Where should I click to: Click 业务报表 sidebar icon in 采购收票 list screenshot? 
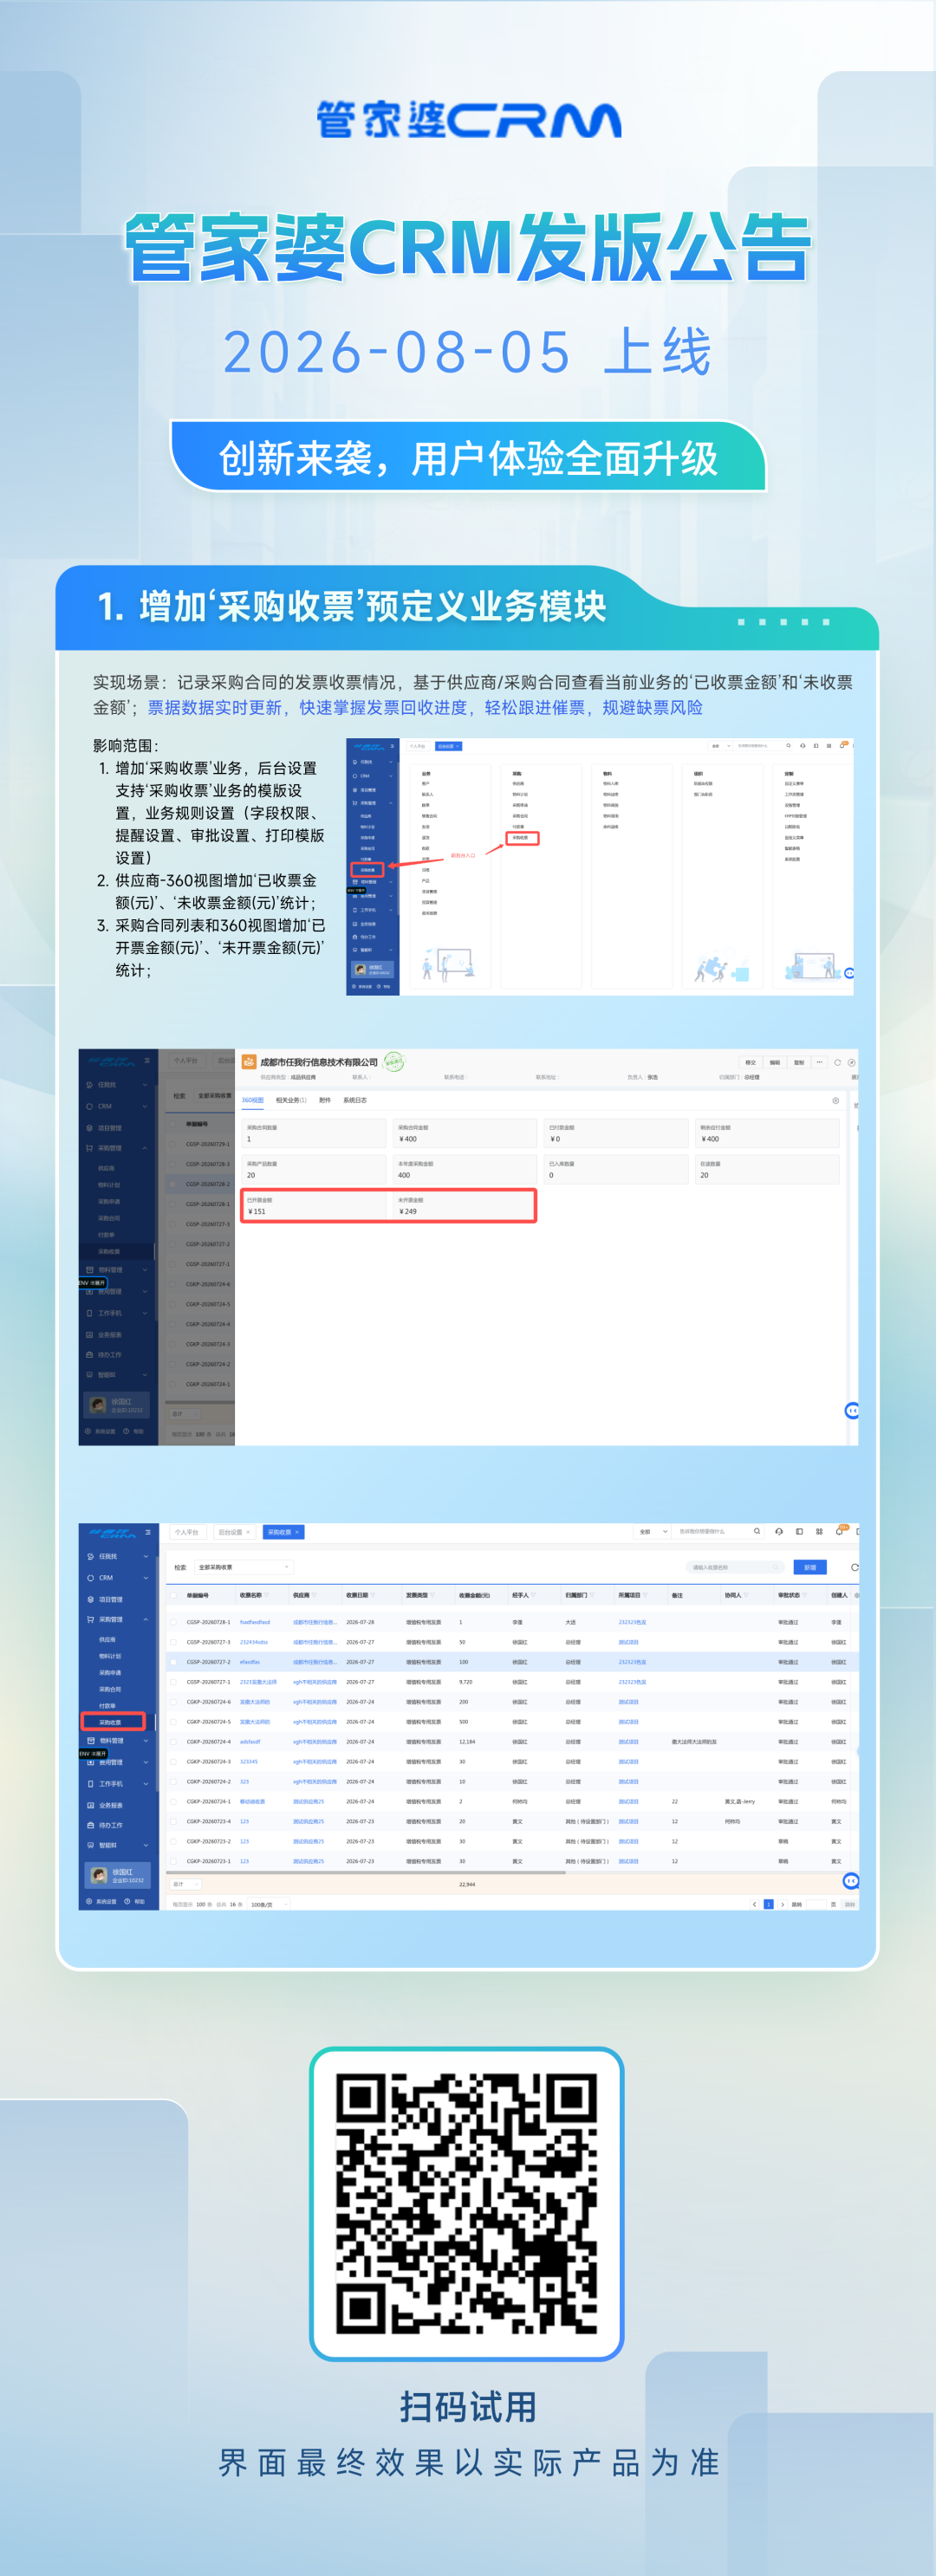[90, 1805]
